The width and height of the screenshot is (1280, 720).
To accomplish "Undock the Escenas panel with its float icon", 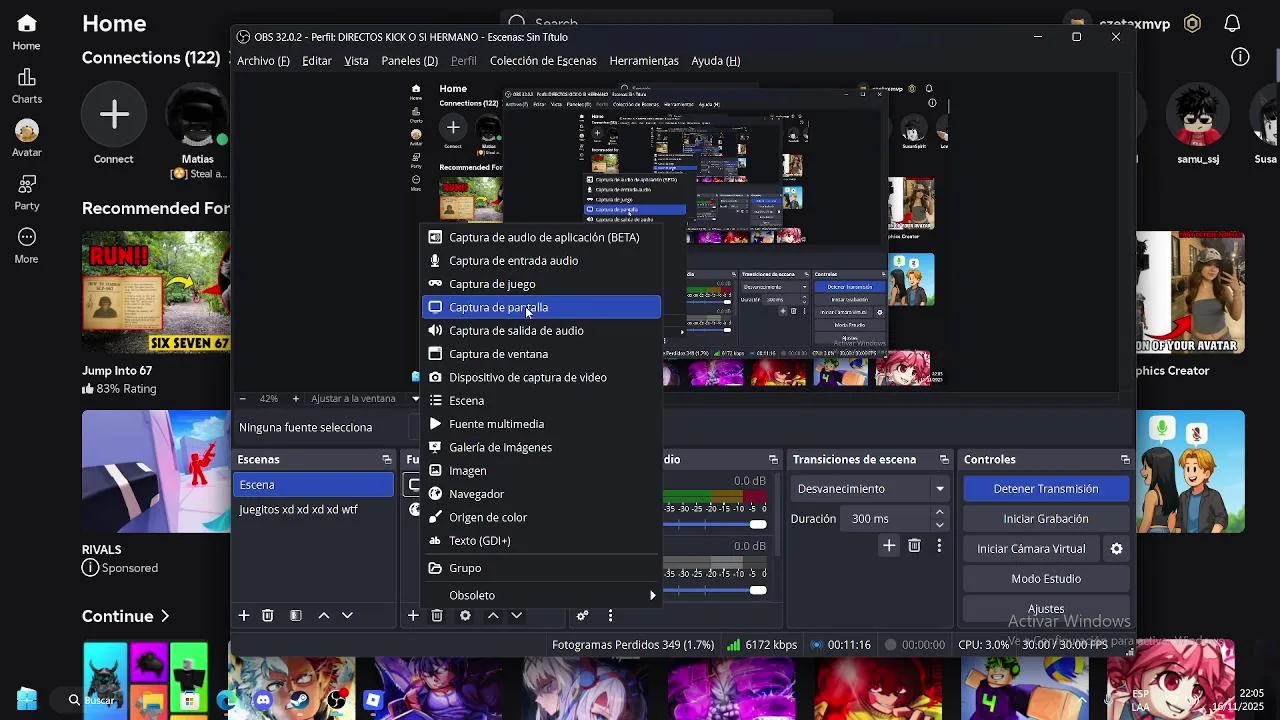I will (x=387, y=460).
